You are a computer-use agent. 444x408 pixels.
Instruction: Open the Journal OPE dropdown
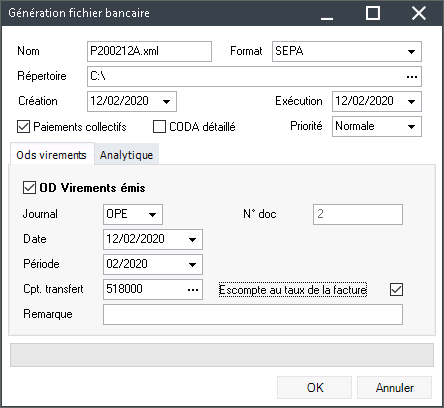[152, 215]
